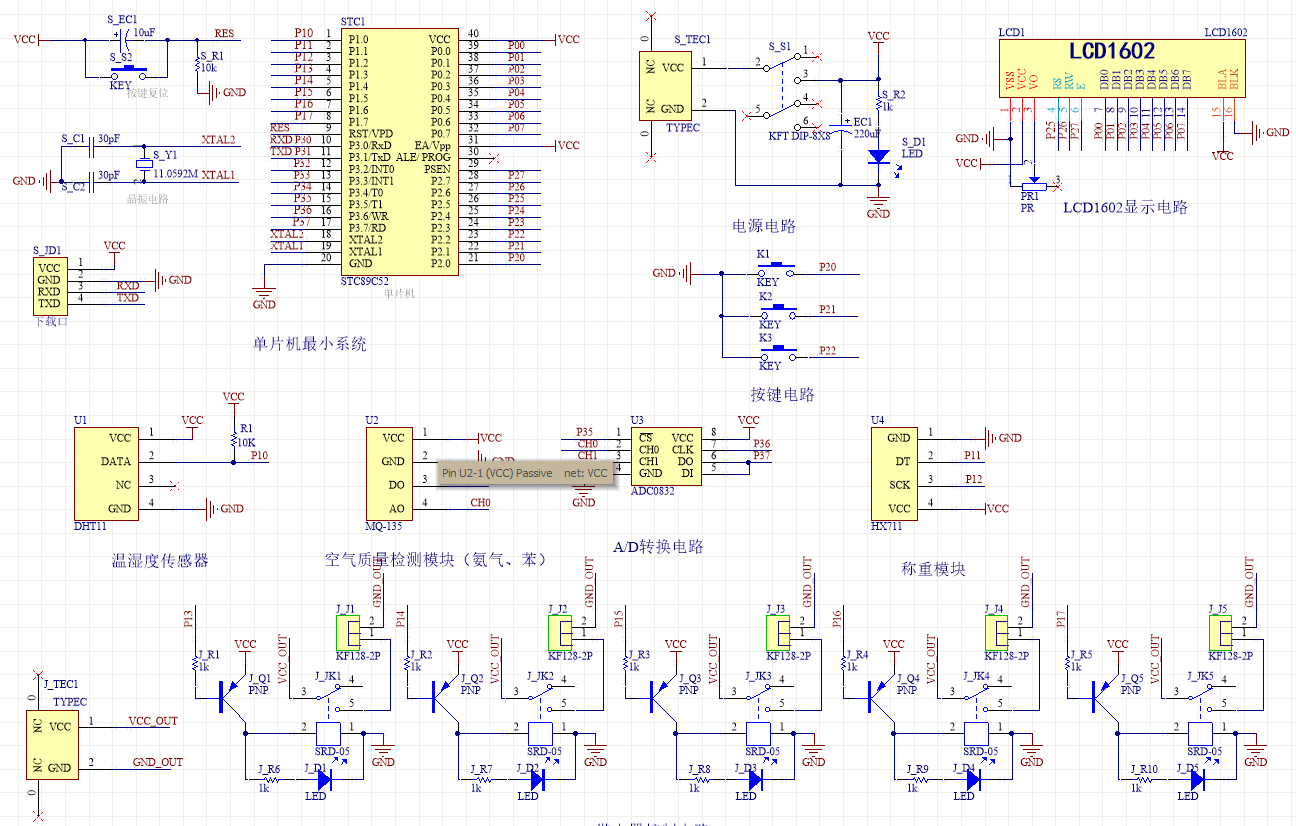Click the Pin U2-1 (VCC) Passive tooltip
The width and height of the screenshot is (1296, 826).
click(x=525, y=473)
